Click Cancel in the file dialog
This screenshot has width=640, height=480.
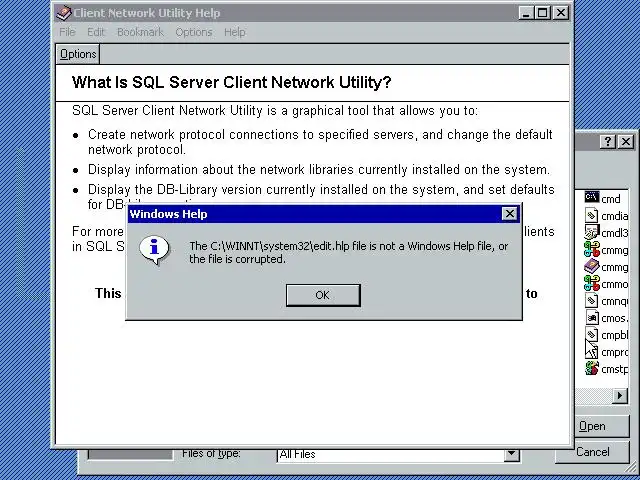(x=593, y=452)
